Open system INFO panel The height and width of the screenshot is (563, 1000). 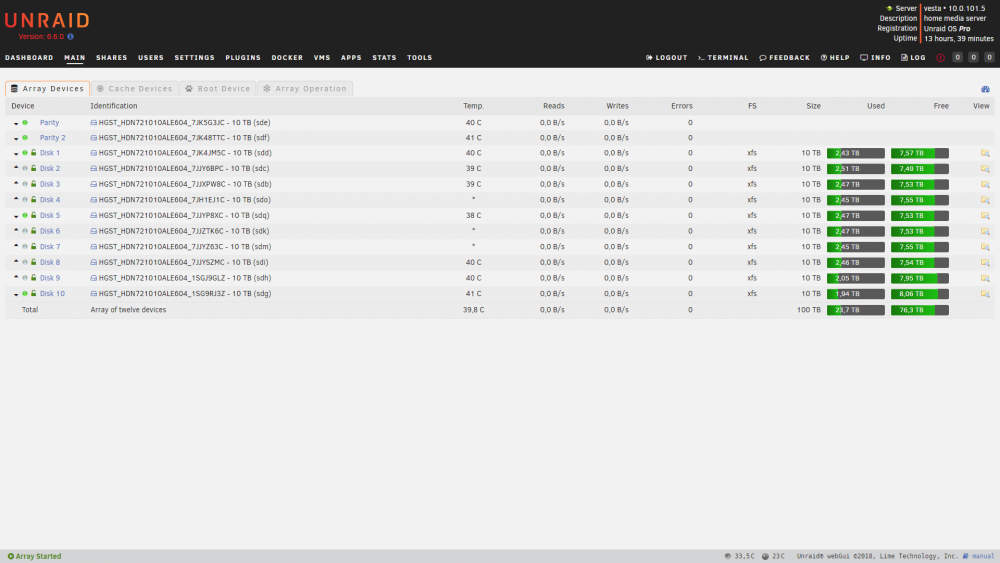point(875,57)
